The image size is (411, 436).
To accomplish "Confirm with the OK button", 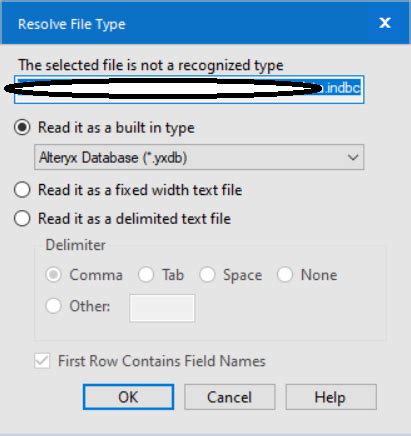I will [128, 397].
